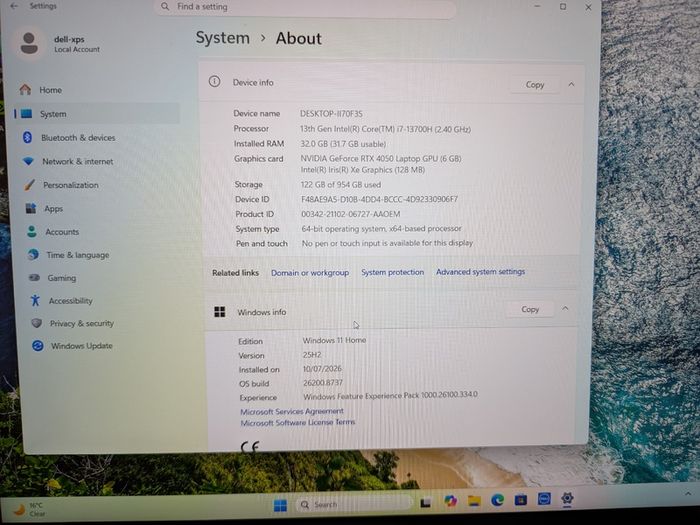700x525 pixels.
Task: Click the version value 25H2
Action: point(312,355)
